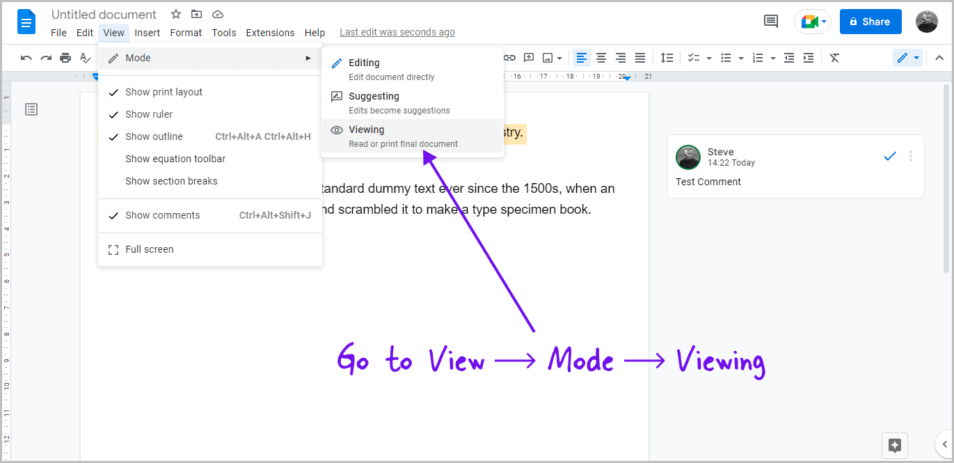Align text left
Image resolution: width=954 pixels, height=463 pixels.
[582, 58]
